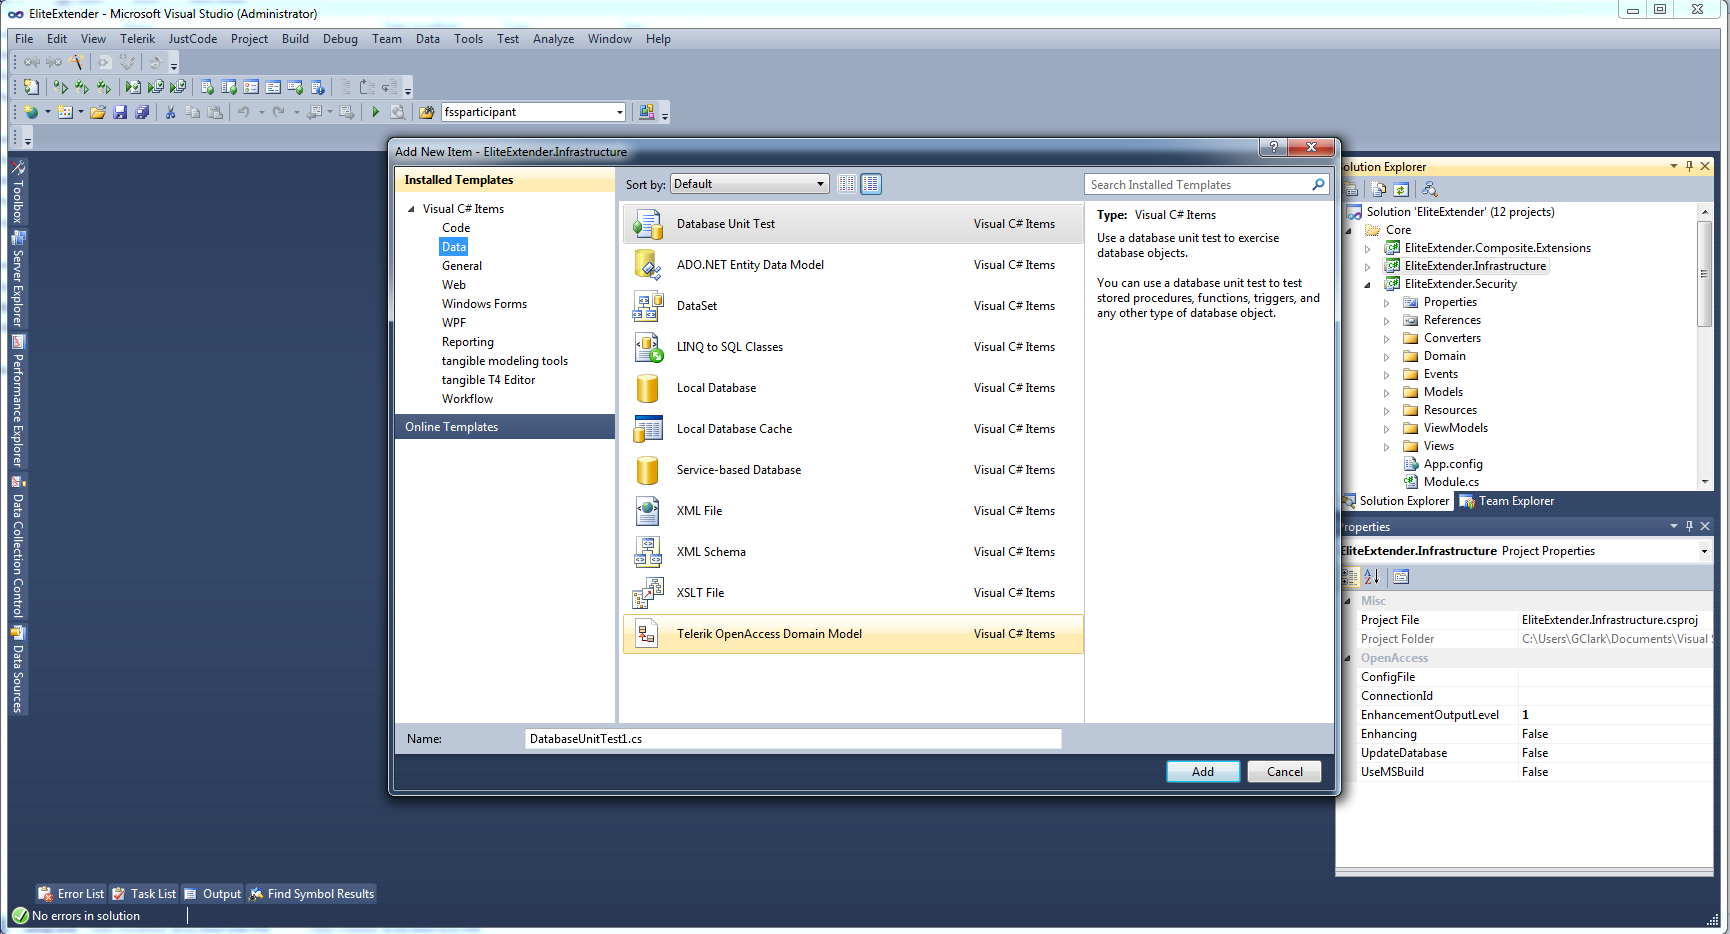Click the Show All Files icon in Solution Explorer
This screenshot has width=1730, height=934.
tap(1379, 189)
